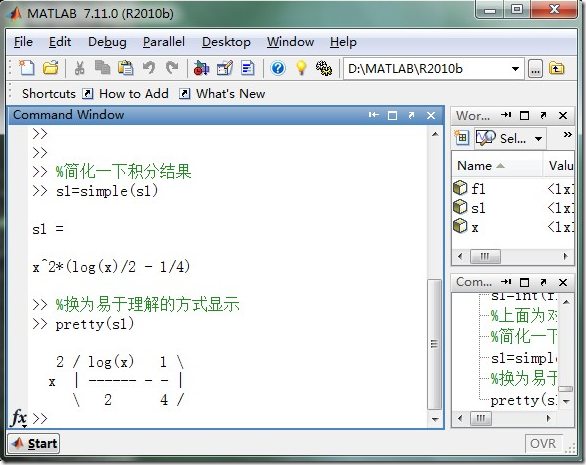This screenshot has height=465, width=586.
Task: Undock the Command History panel
Action: coord(543,282)
